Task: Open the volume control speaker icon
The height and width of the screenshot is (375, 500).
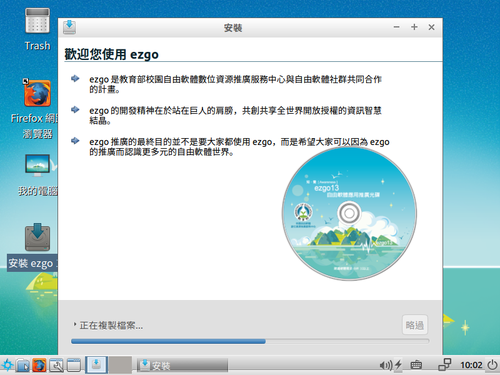Action: (386, 365)
